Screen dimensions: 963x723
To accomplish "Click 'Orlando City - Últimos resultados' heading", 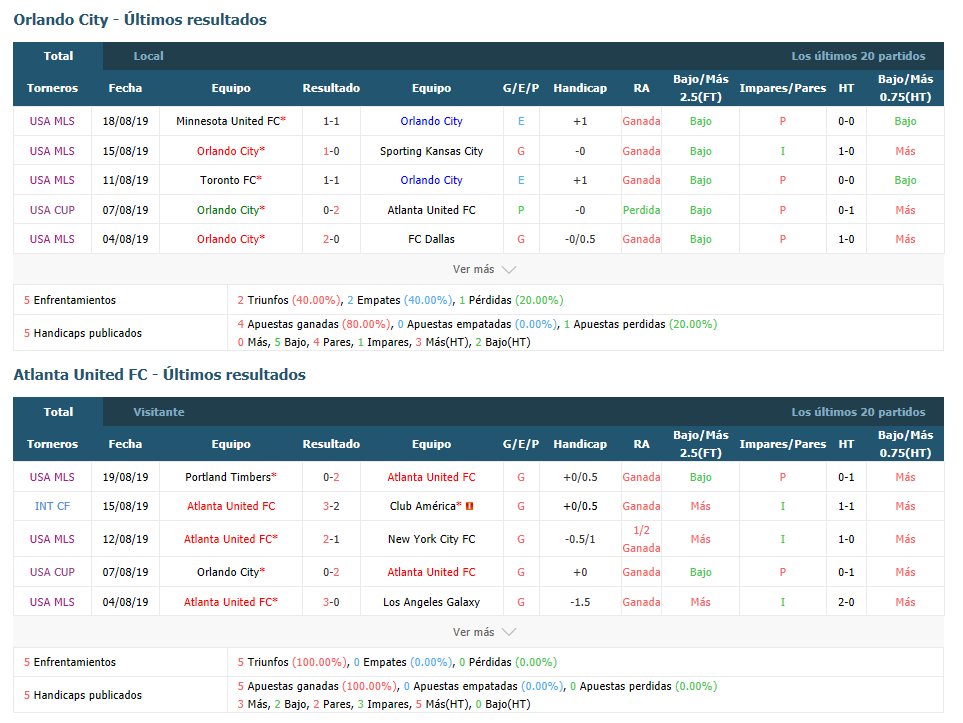I will pos(140,20).
